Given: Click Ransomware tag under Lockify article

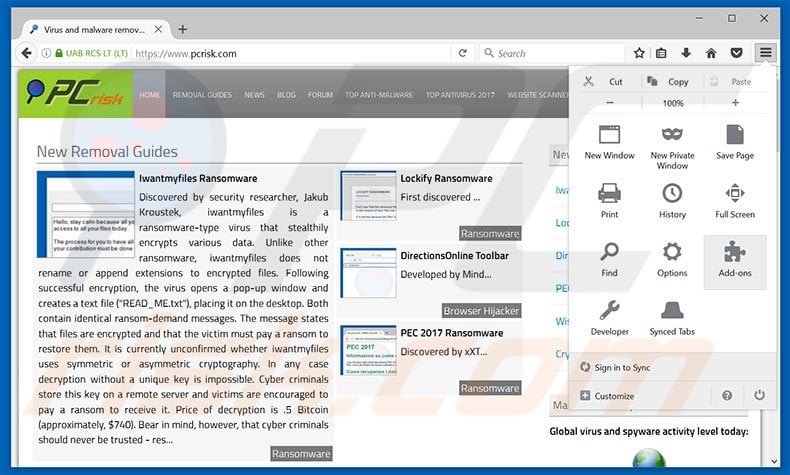Looking at the screenshot, I should (490, 234).
